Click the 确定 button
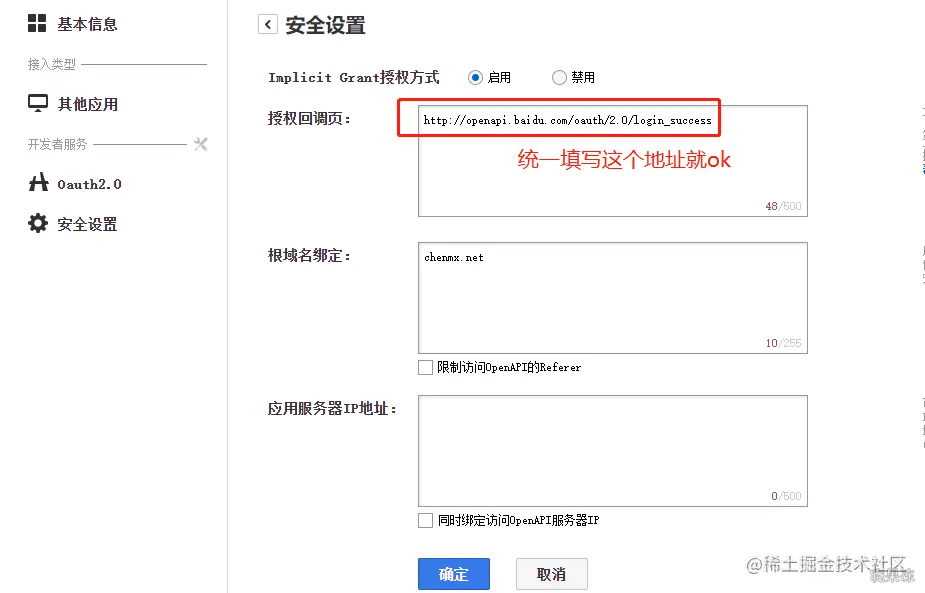Image resolution: width=925 pixels, height=593 pixels. [x=454, y=574]
